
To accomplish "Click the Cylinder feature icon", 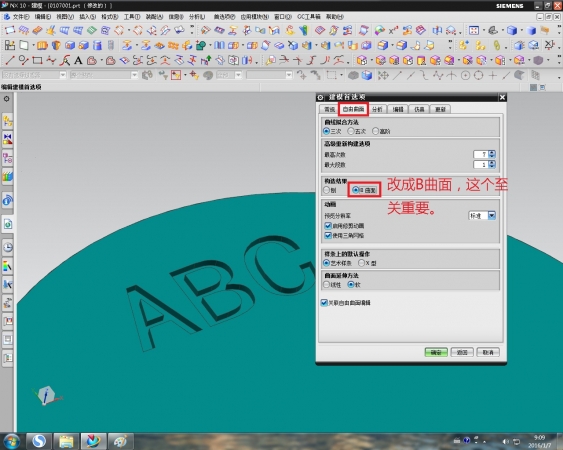I will pos(97,45).
